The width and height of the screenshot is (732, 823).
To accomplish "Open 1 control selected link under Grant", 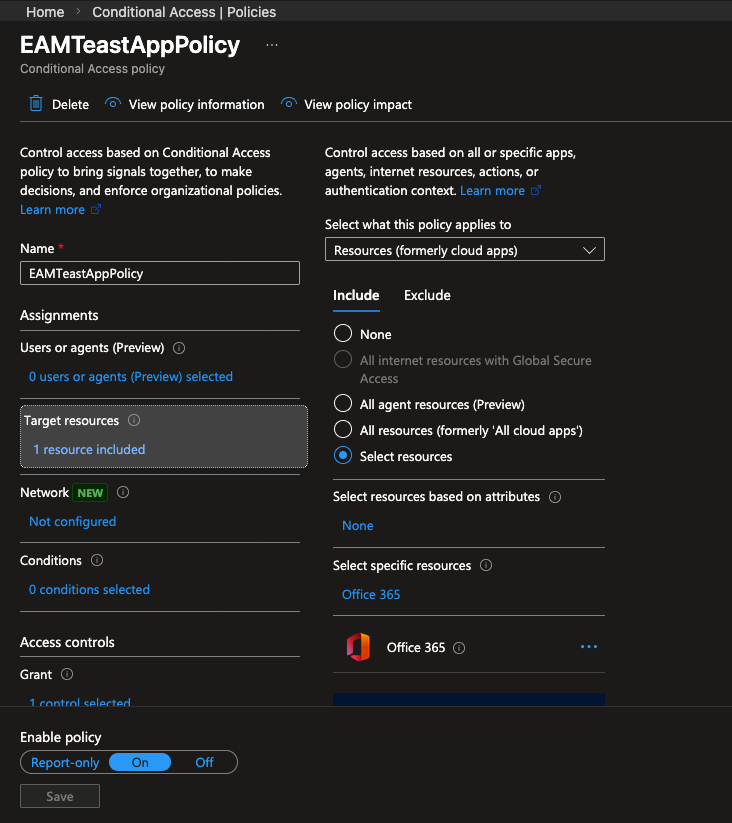I will pos(80,701).
